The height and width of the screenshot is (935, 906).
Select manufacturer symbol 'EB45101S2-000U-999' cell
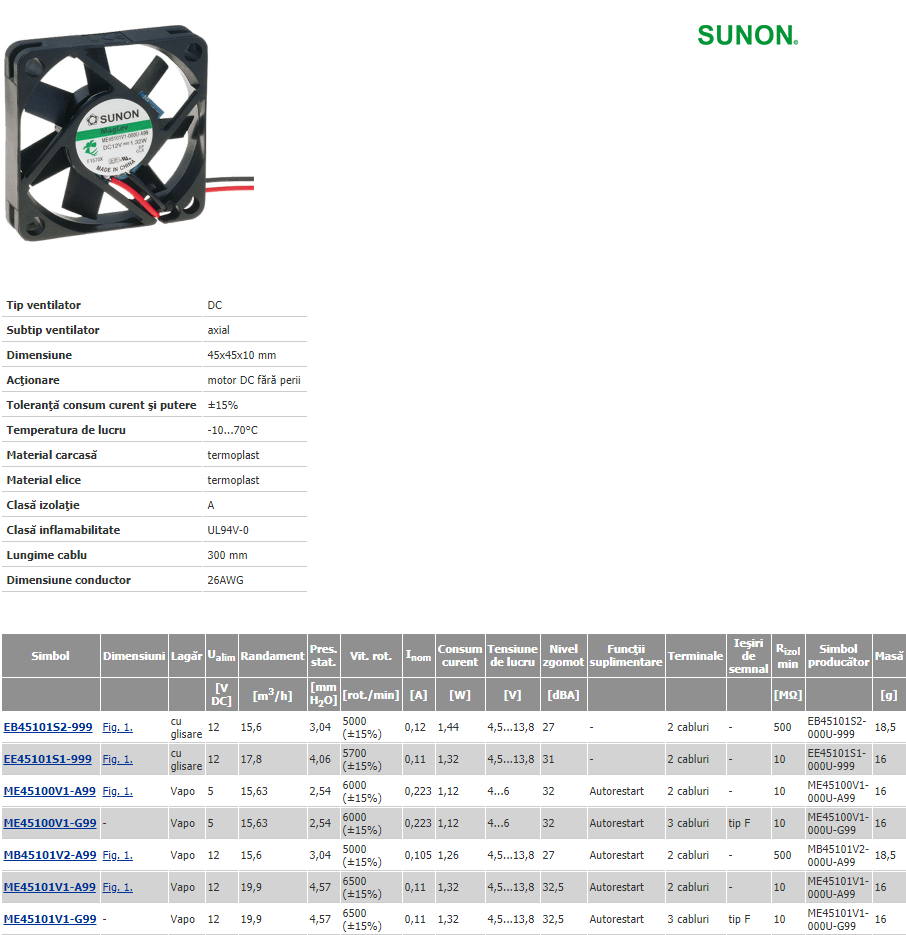837,727
